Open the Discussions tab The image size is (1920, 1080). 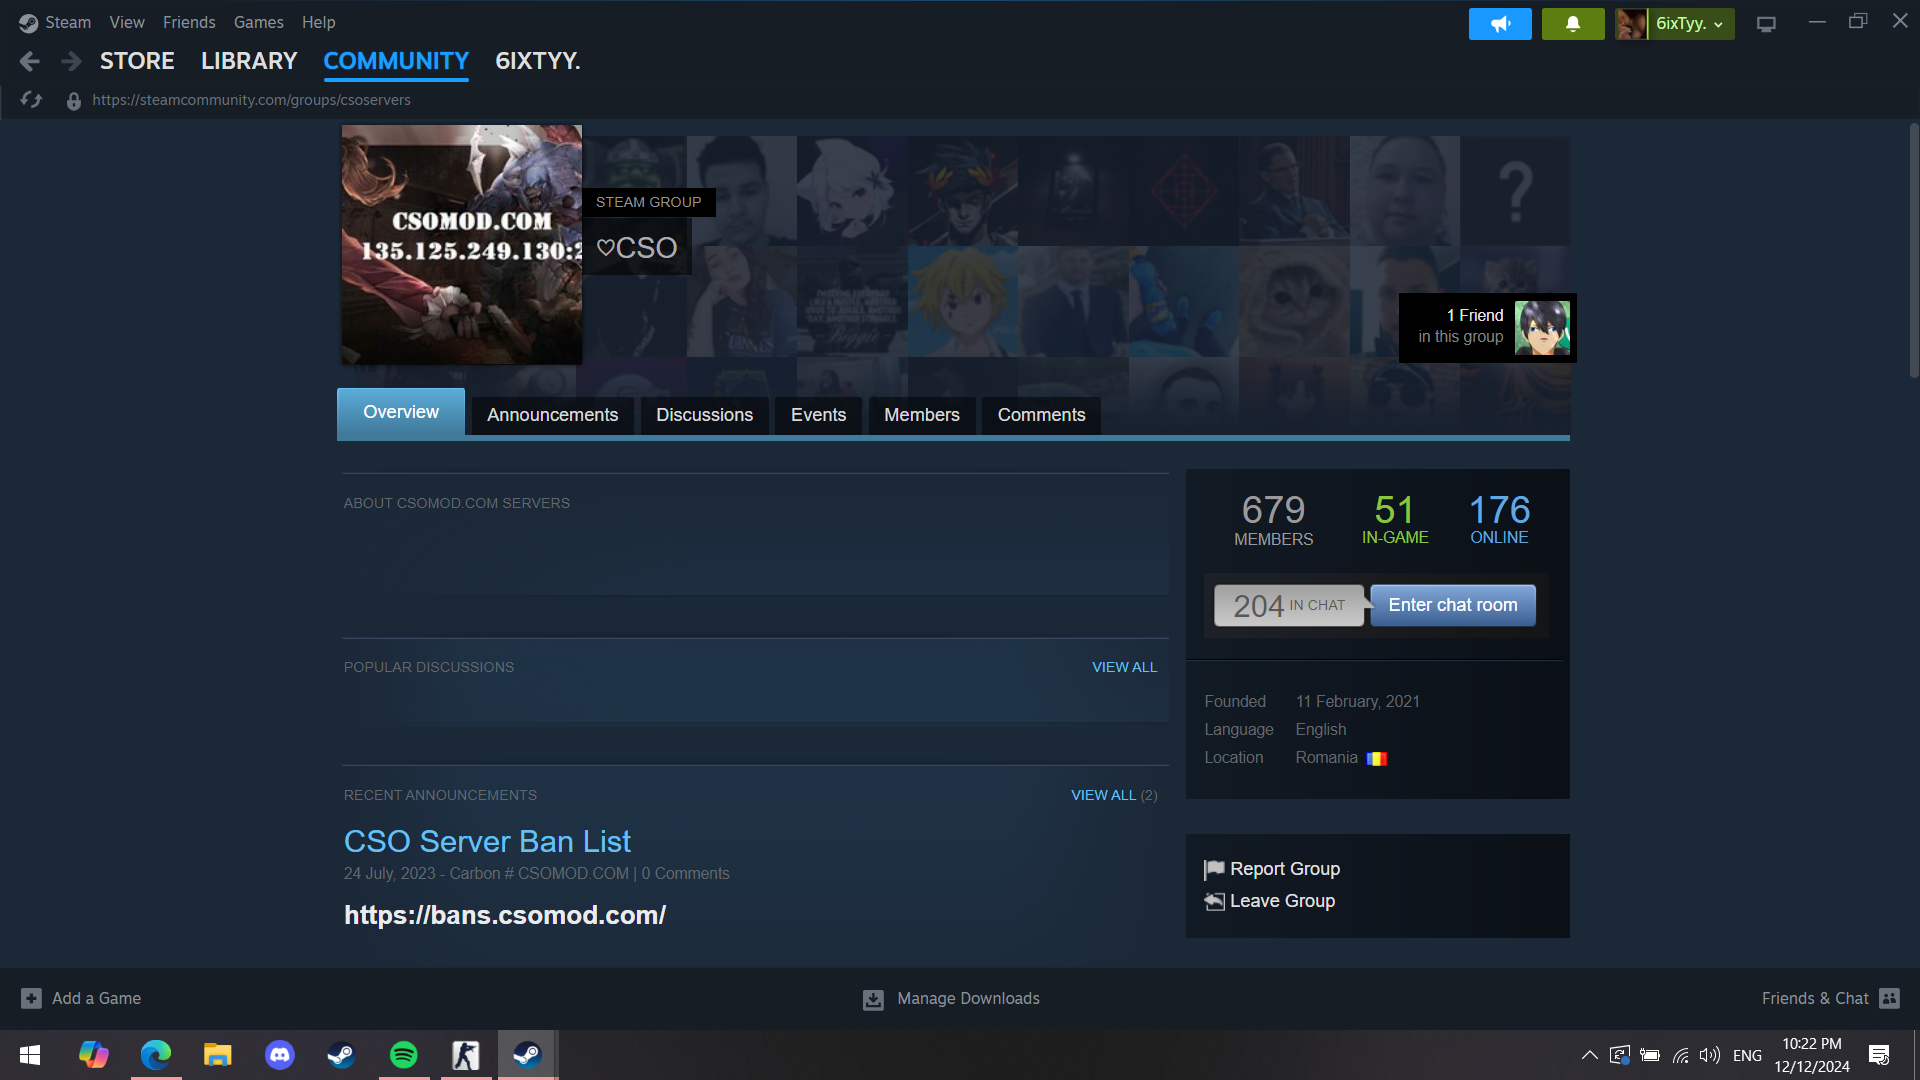[704, 415]
